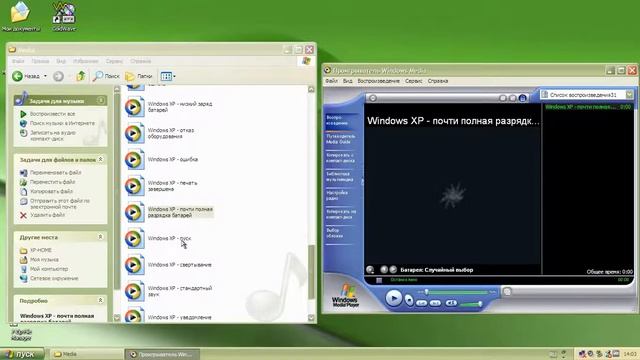Click the 'Воспроизвести все' link
Viewport: 640px width, 360px height.
[x=52, y=114]
